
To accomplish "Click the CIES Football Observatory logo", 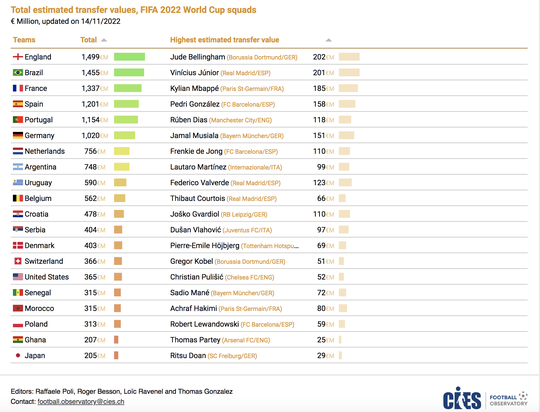I will point(485,399).
